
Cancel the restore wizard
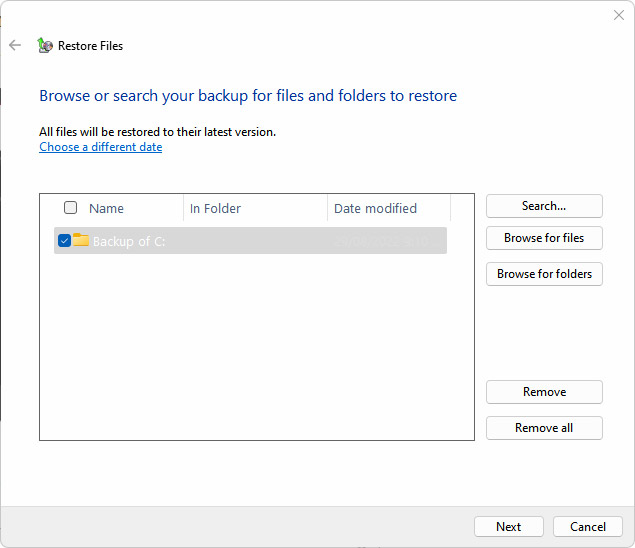click(588, 527)
